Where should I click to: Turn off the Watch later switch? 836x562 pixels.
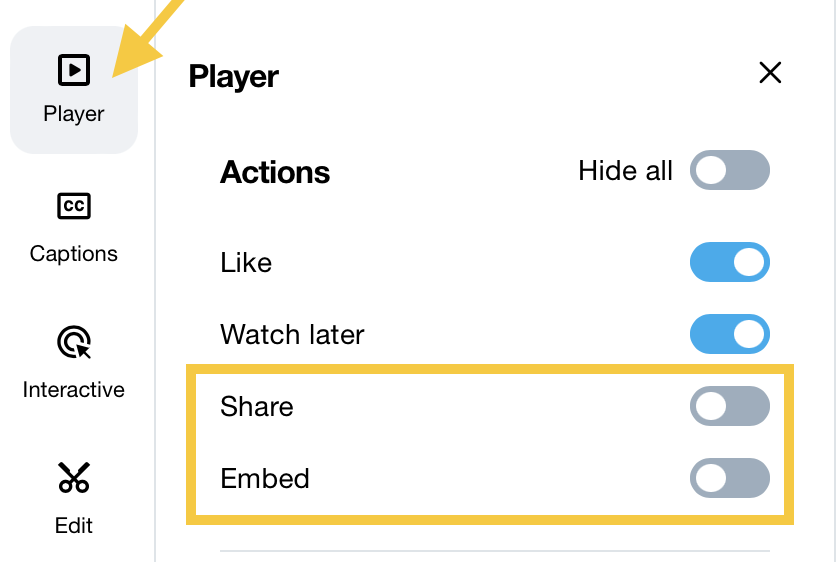pyautogui.click(x=729, y=334)
